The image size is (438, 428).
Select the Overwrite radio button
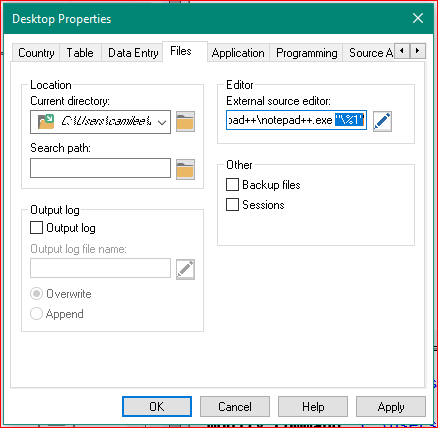point(36,294)
